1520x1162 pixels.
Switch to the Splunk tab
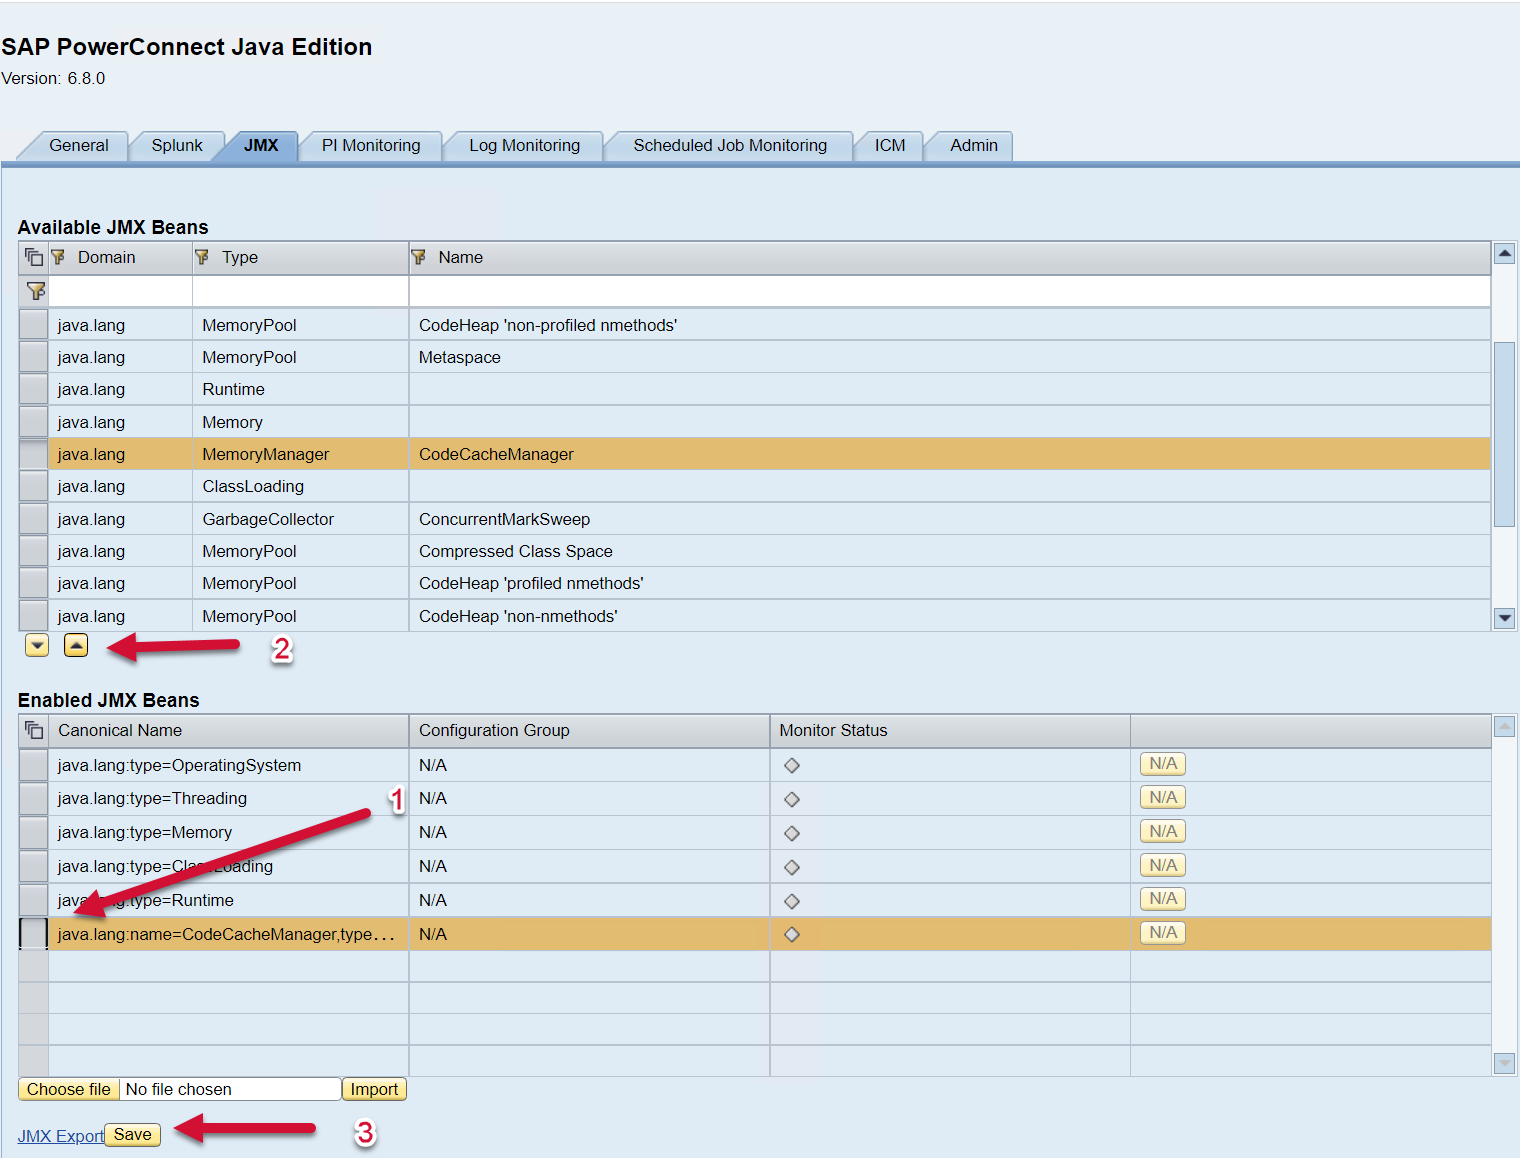[x=177, y=145]
